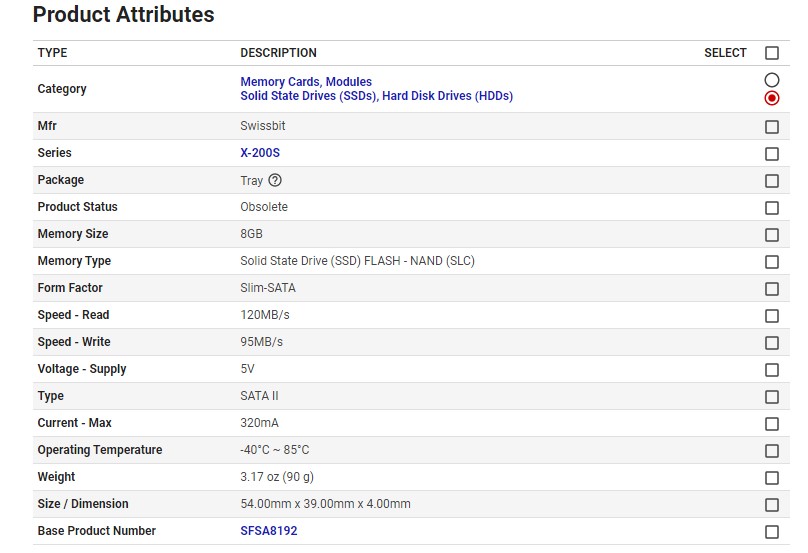Image resolution: width=808 pixels, height=553 pixels.
Task: Select the Product Status Obsolete checkbox
Action: pyautogui.click(x=771, y=208)
